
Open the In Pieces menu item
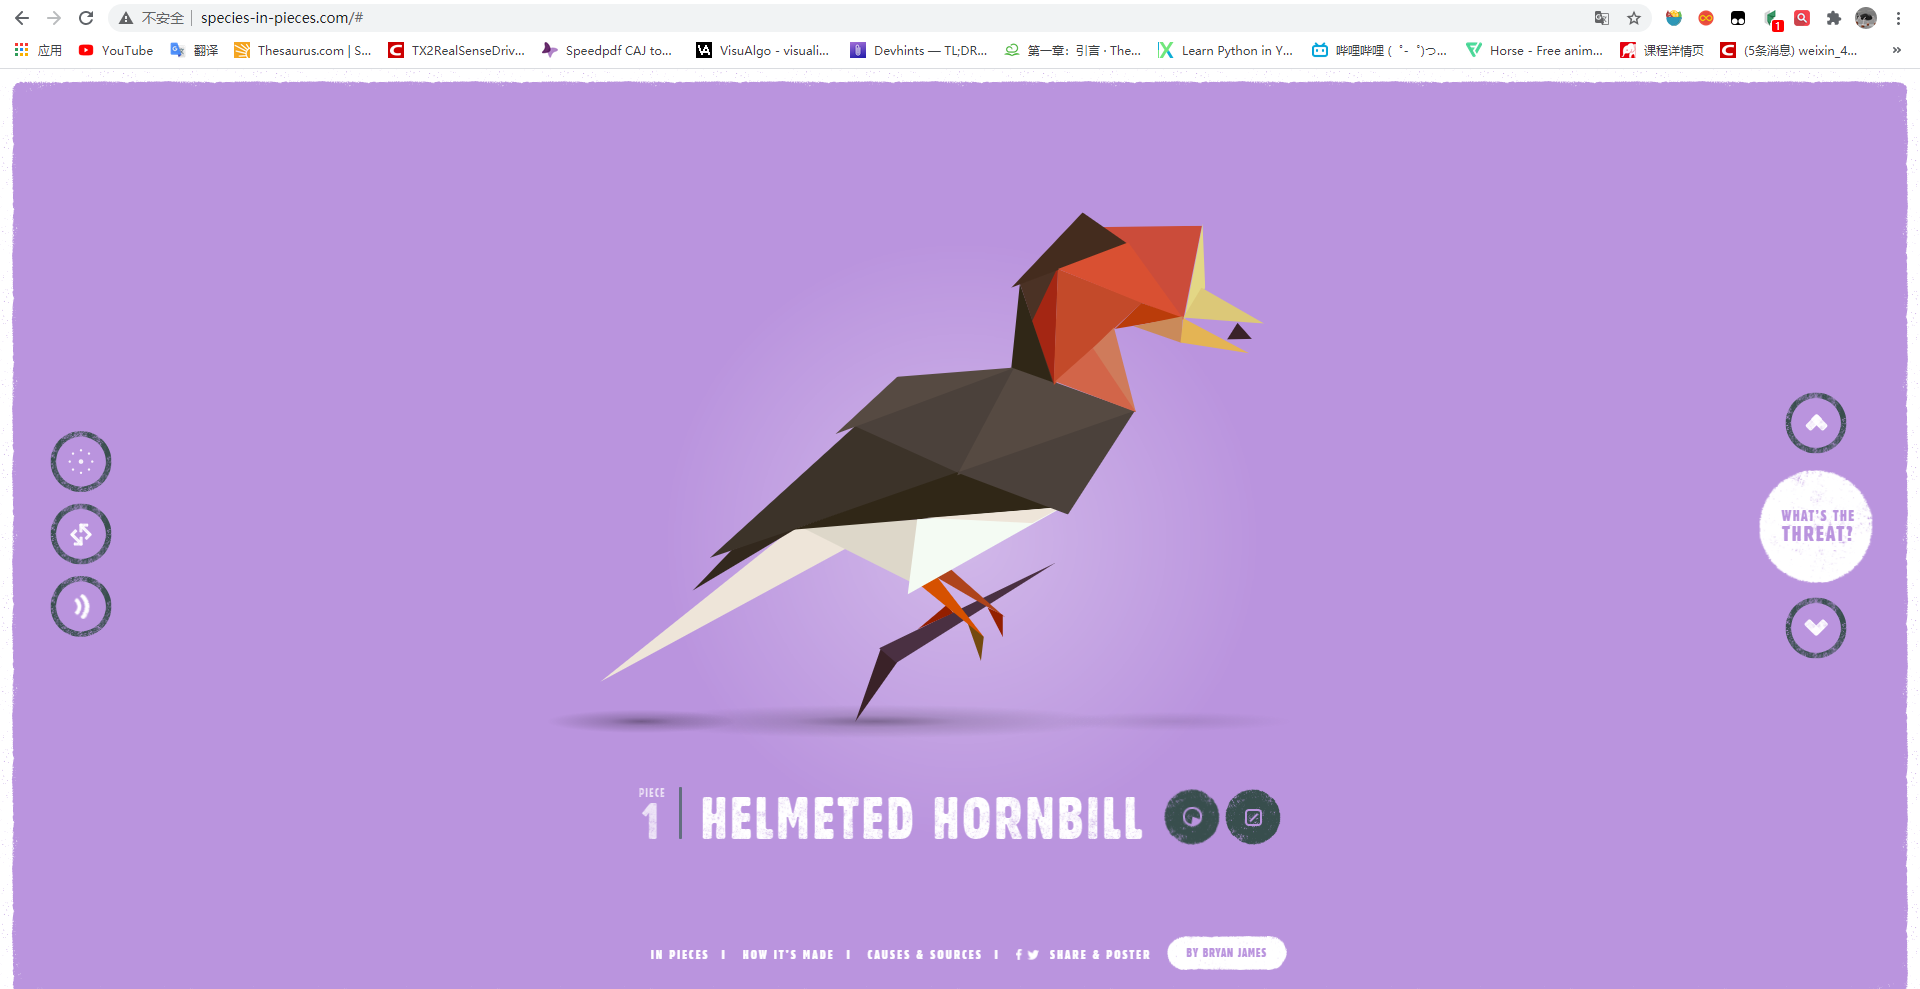[x=679, y=955]
